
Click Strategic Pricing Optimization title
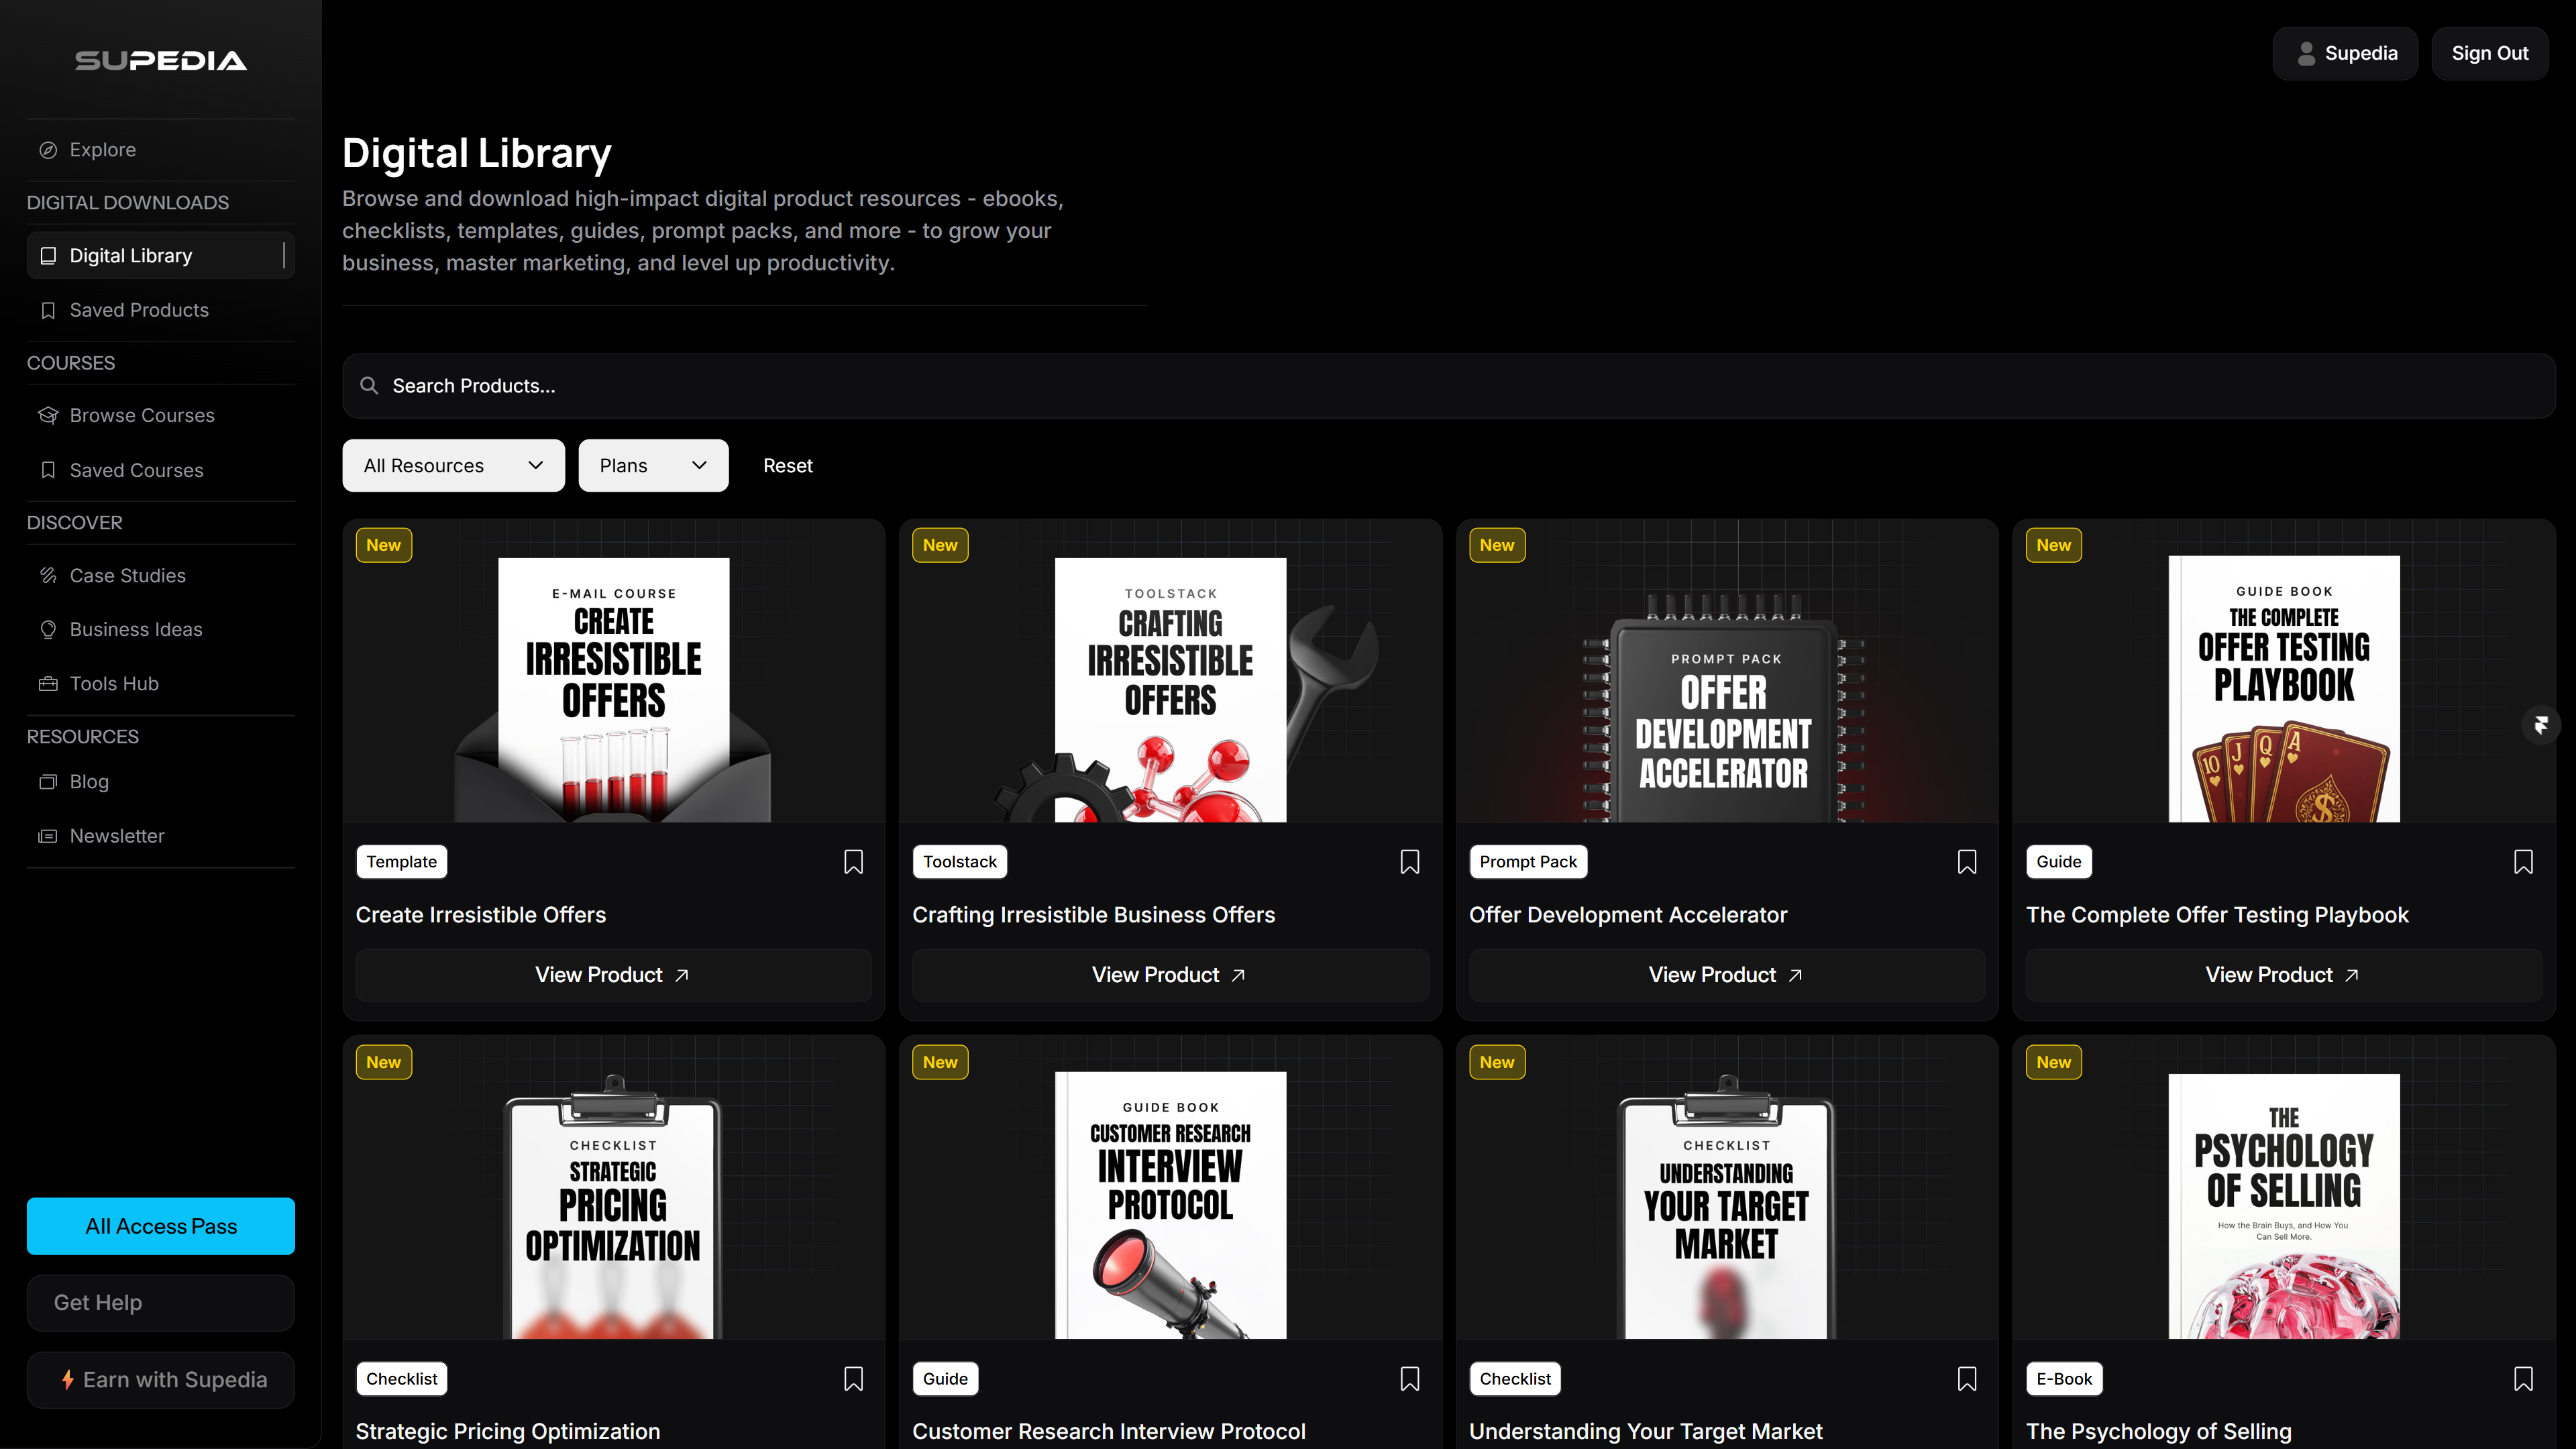[508, 1431]
